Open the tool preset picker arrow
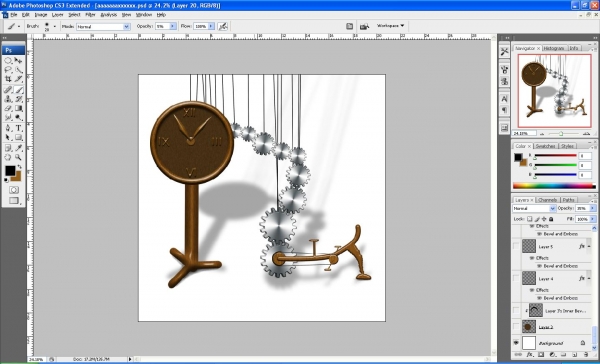 click(x=19, y=26)
